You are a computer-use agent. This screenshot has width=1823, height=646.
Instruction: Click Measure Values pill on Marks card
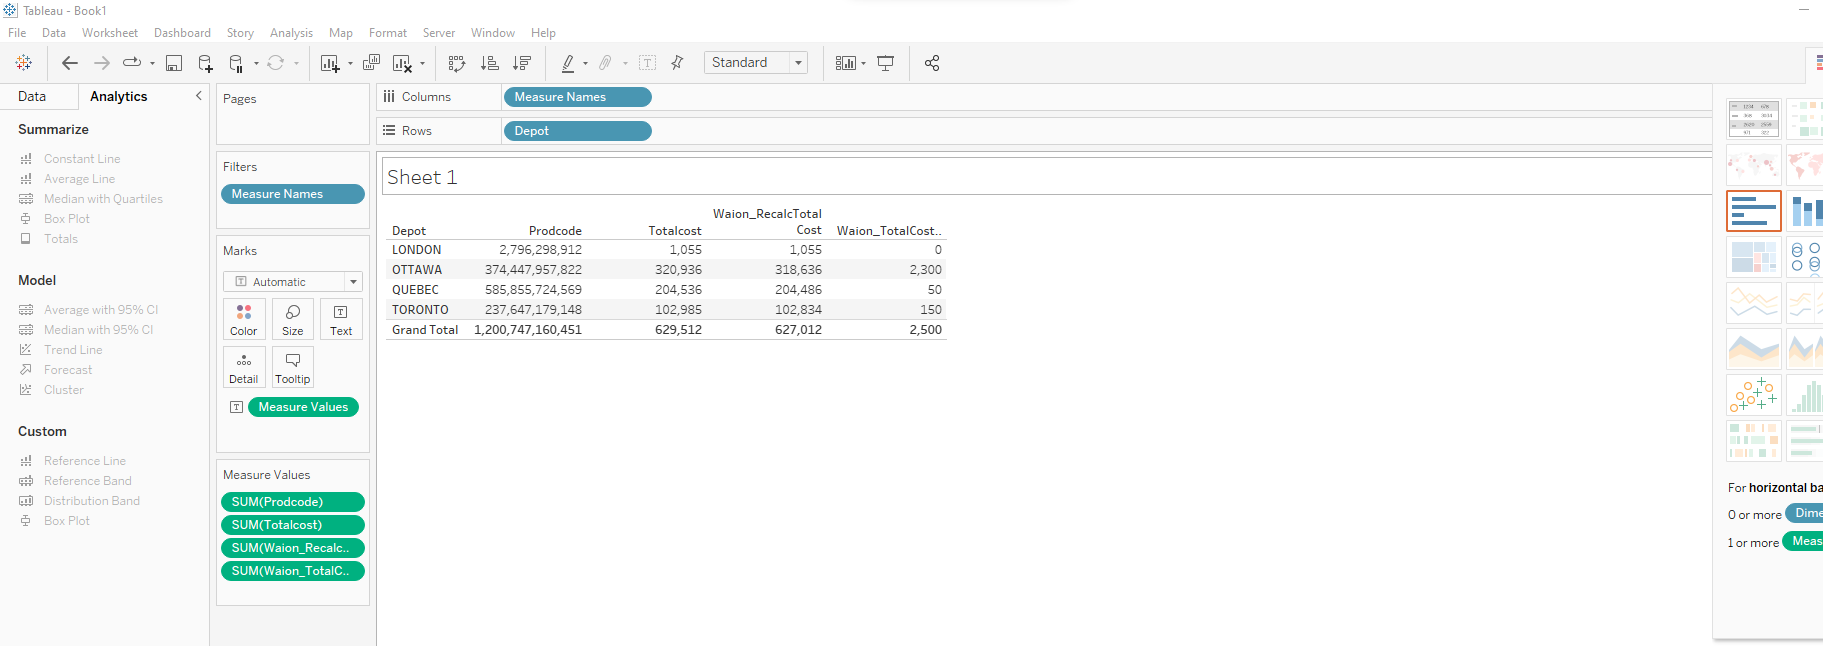303,407
